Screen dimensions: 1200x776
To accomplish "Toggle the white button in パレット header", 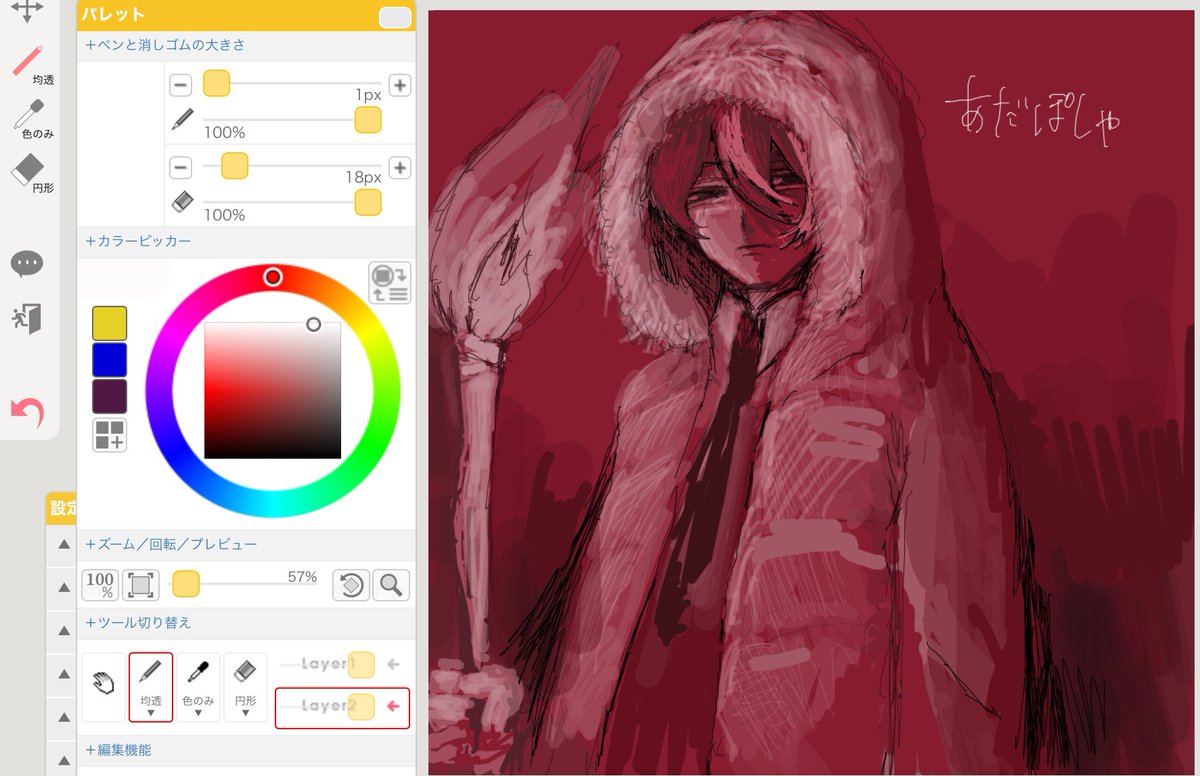I will click(395, 17).
